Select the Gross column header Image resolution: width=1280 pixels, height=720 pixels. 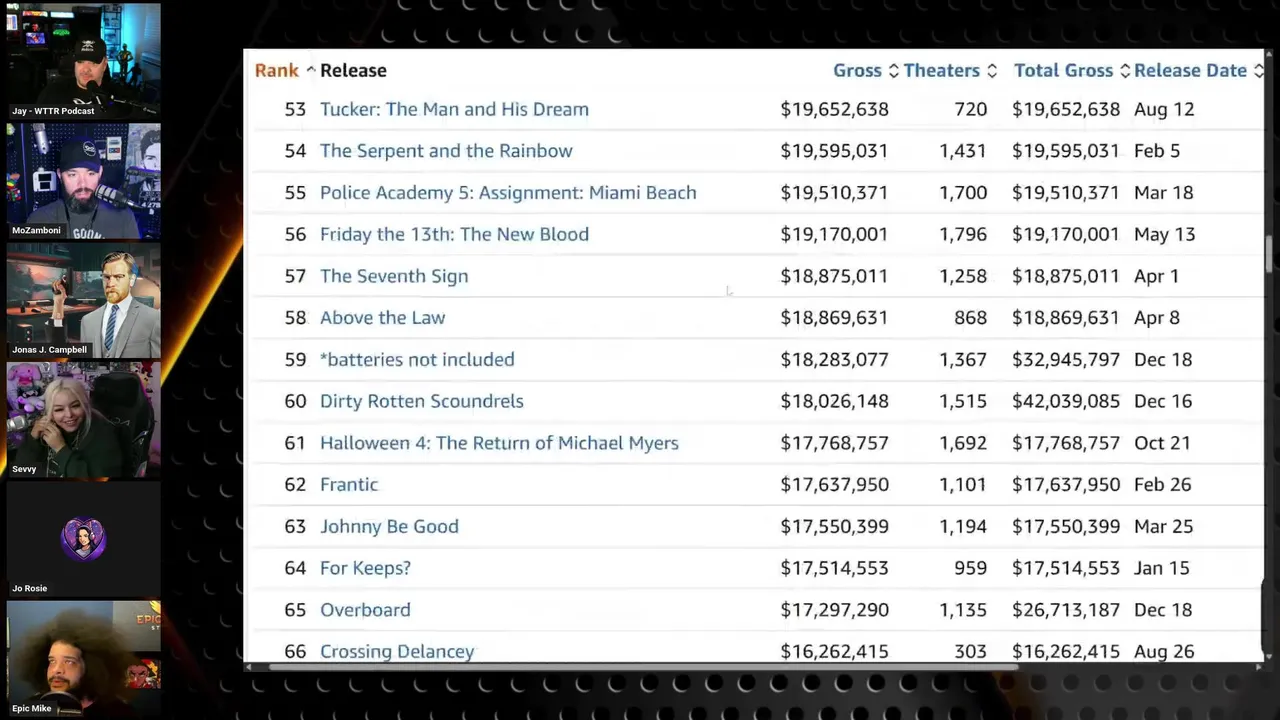coord(857,70)
